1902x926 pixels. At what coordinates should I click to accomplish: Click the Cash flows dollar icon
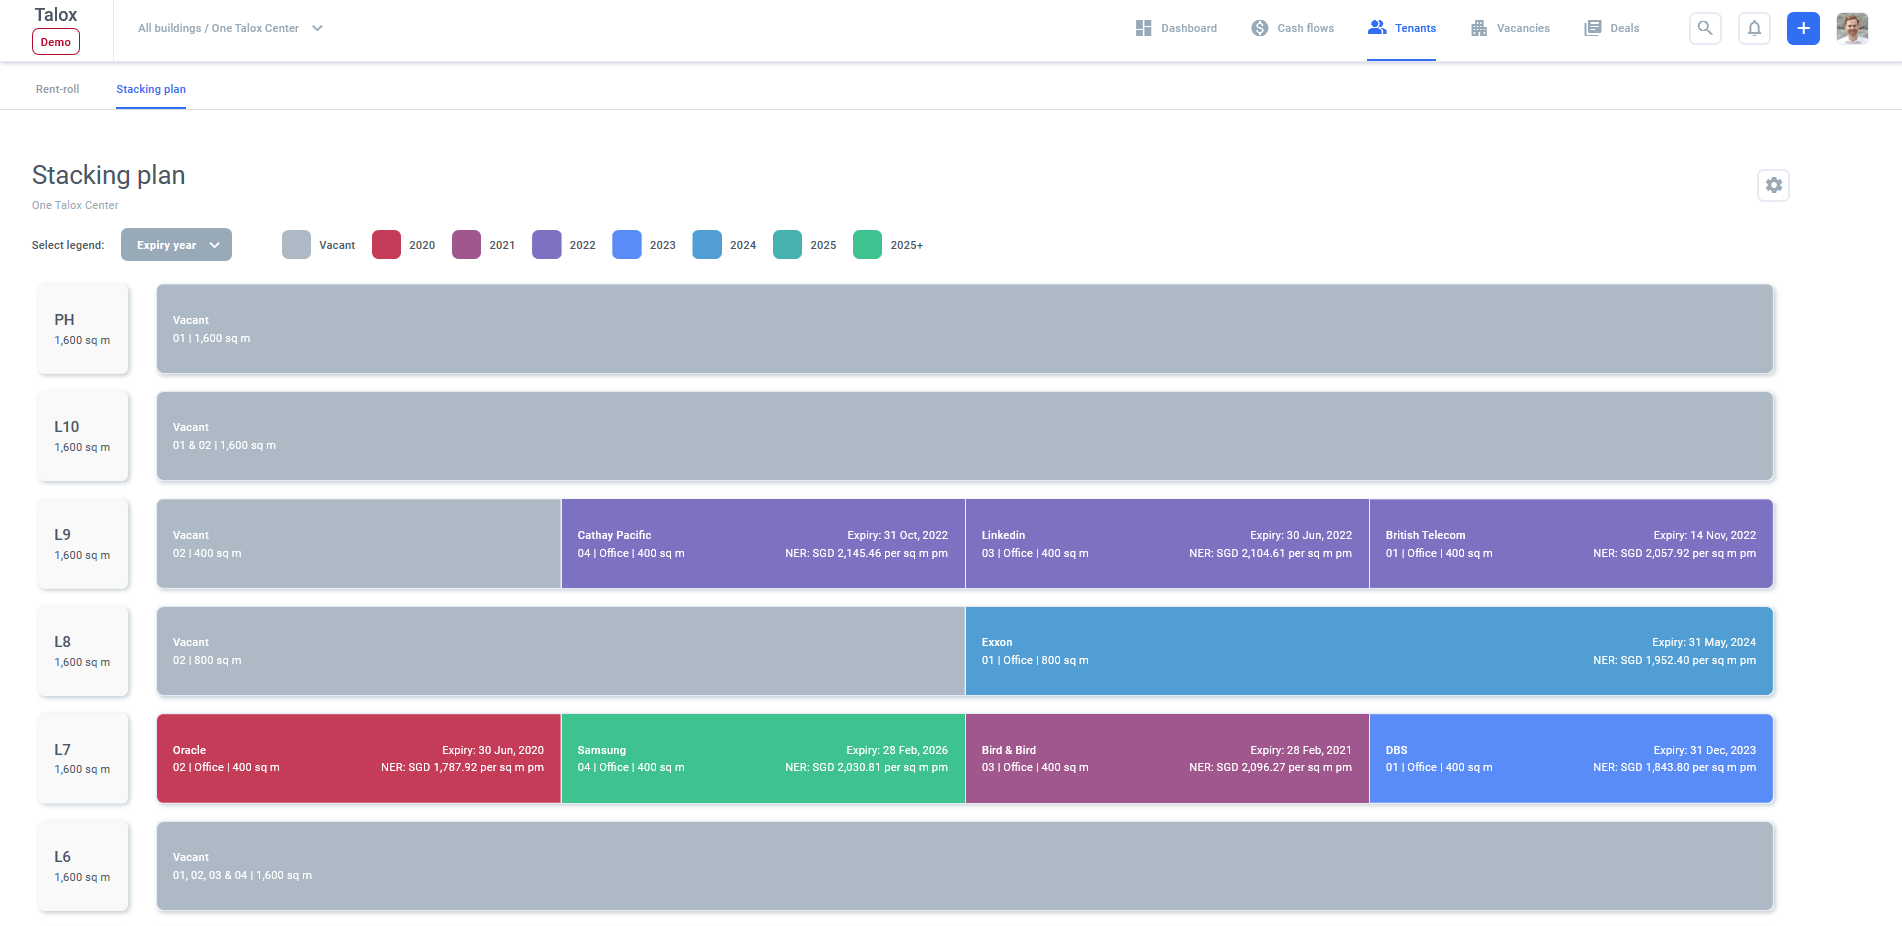pyautogui.click(x=1260, y=28)
